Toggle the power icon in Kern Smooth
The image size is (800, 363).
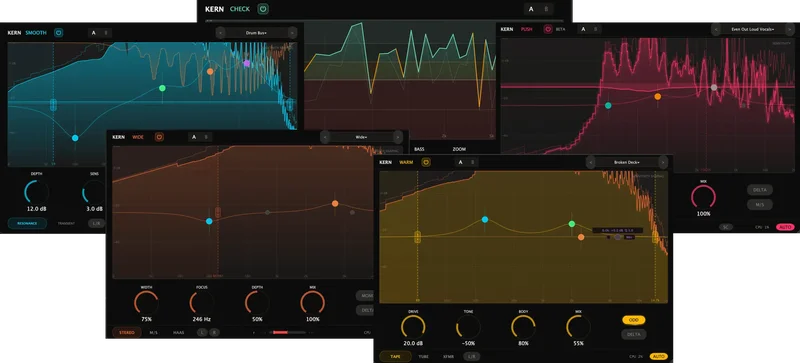[x=59, y=33]
